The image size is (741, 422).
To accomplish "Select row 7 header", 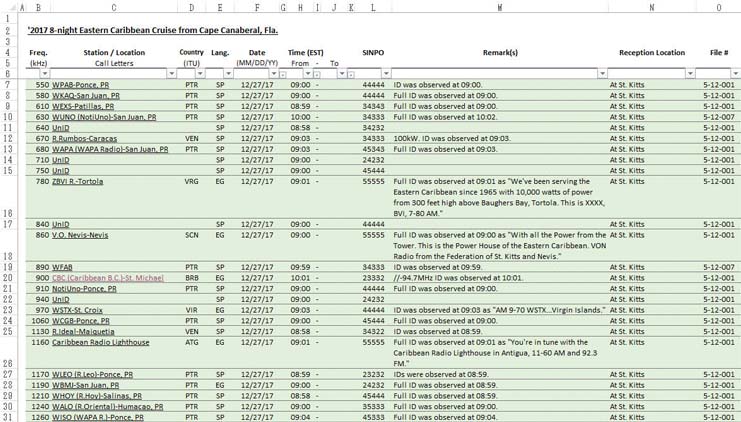I will pos(8,85).
